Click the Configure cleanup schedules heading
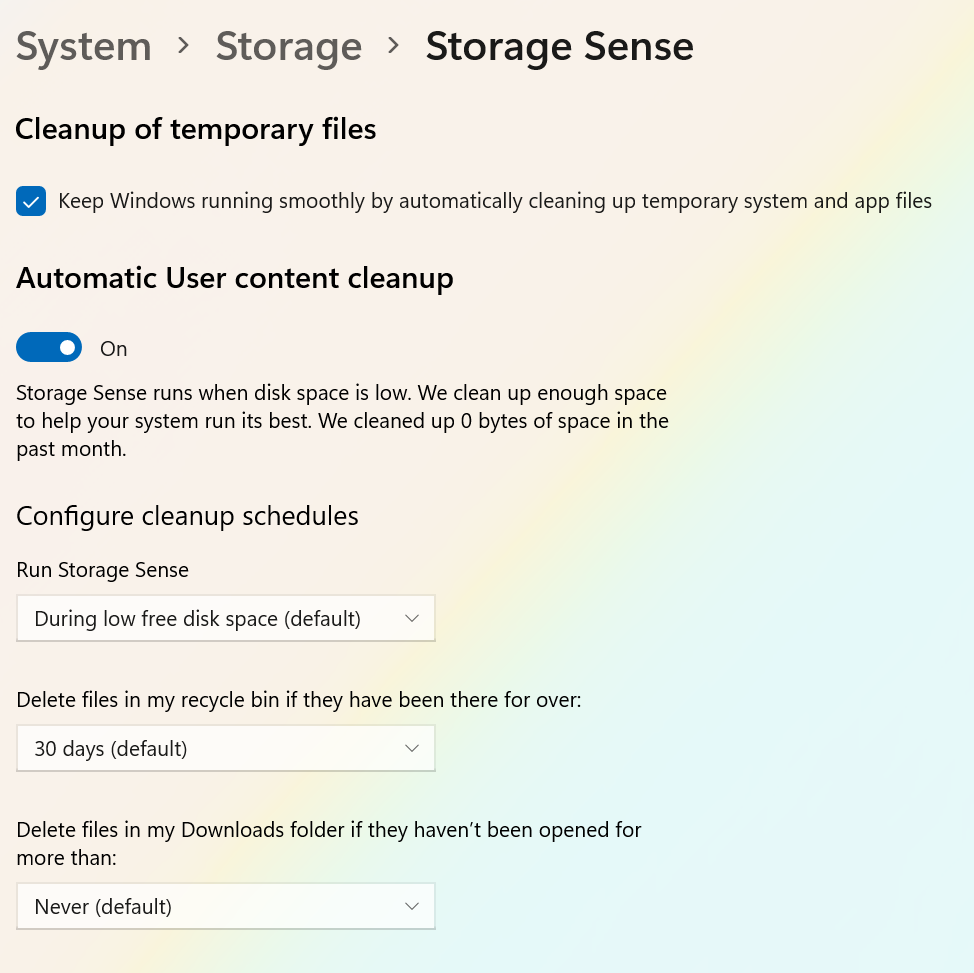The height and width of the screenshot is (973, 974). click(187, 516)
